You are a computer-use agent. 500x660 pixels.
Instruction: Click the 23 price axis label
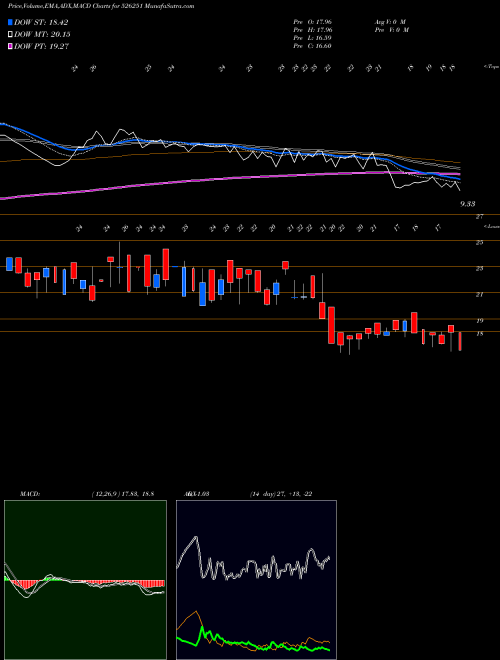click(479, 269)
